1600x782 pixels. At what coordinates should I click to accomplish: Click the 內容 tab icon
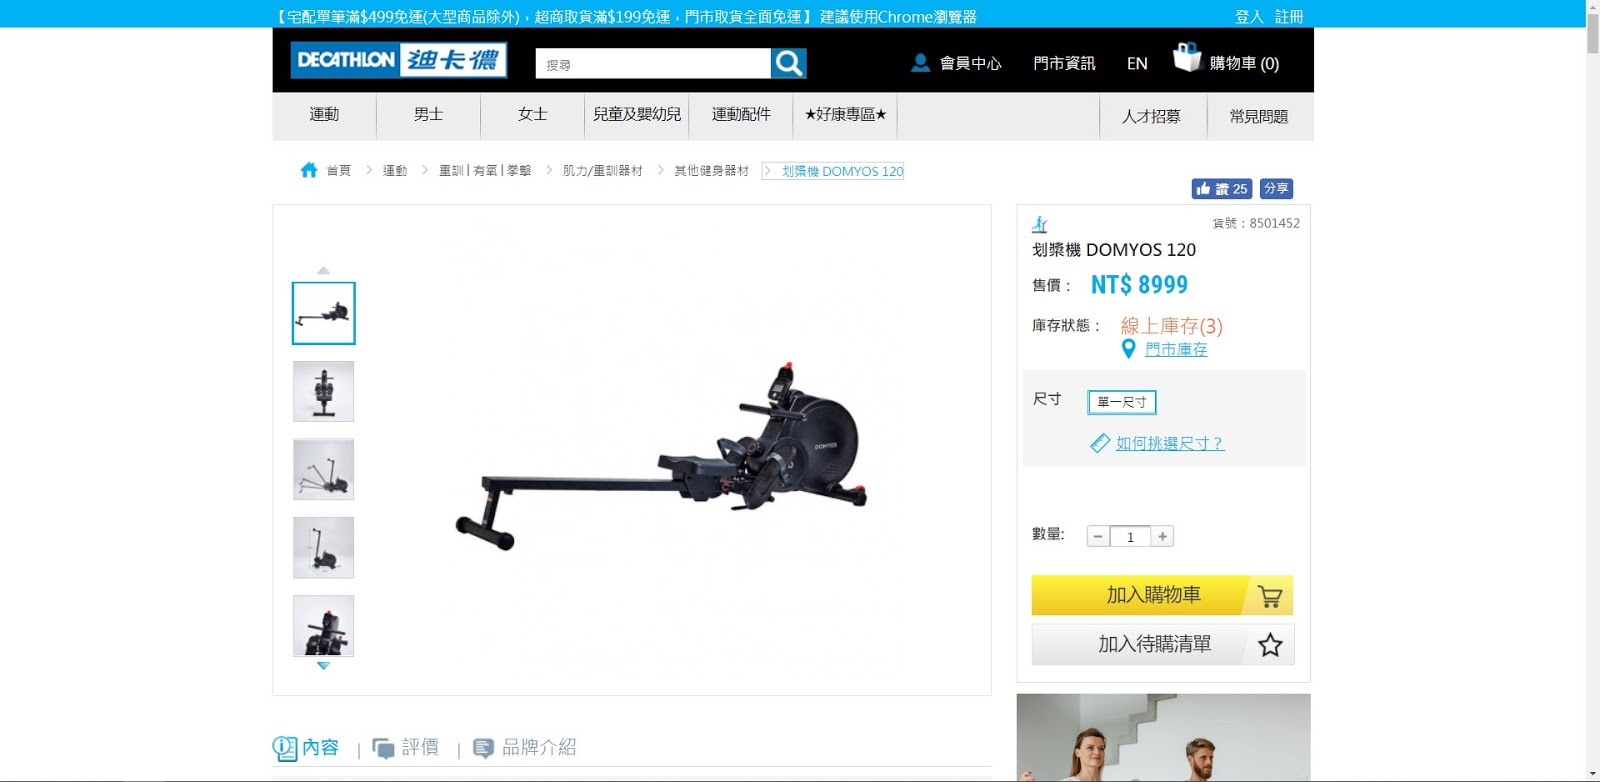[285, 748]
